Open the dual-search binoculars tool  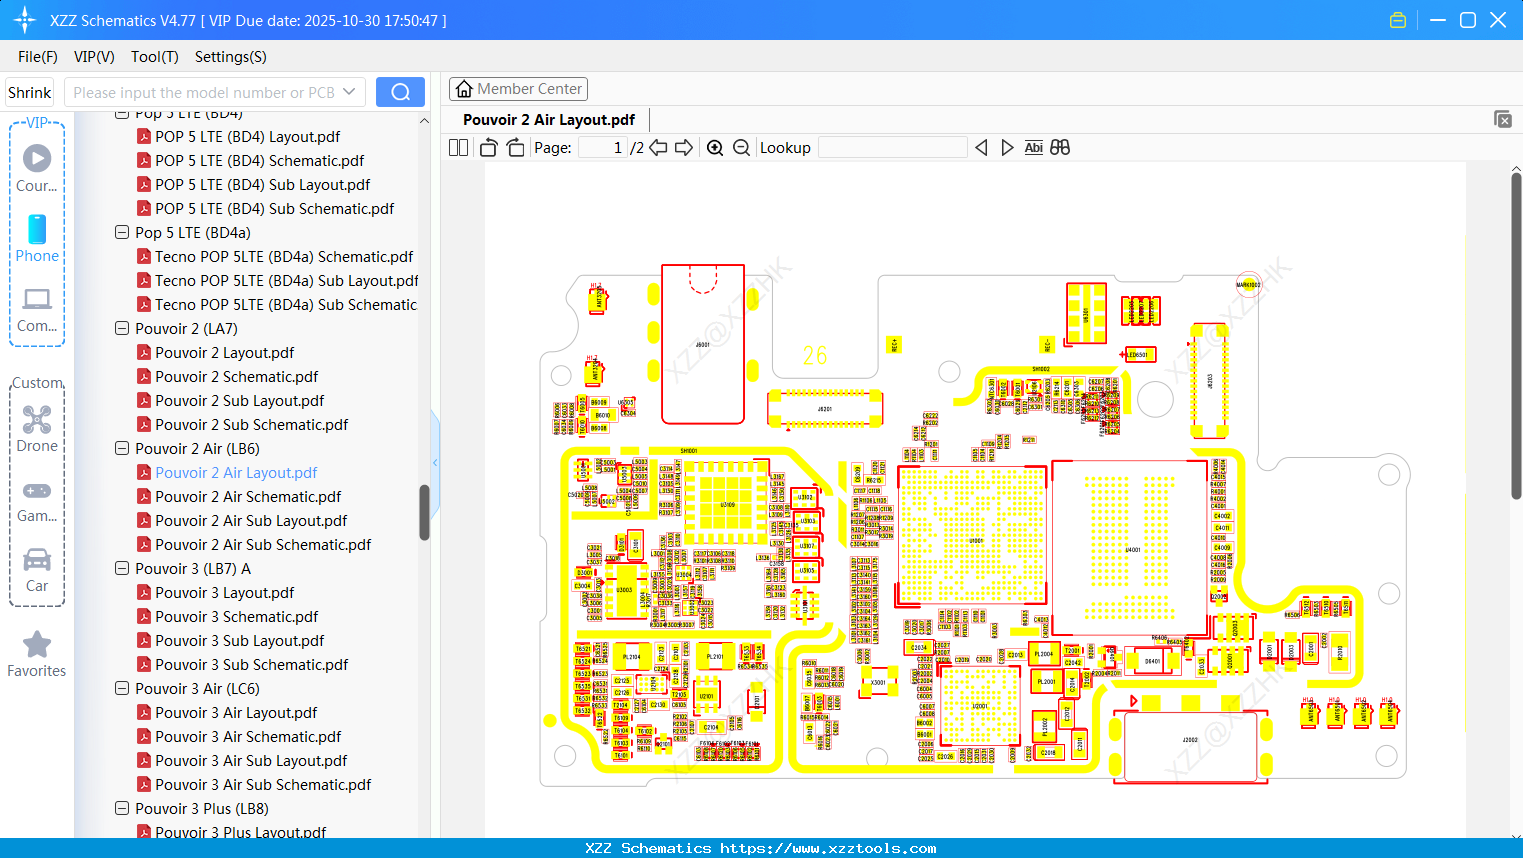click(1060, 147)
